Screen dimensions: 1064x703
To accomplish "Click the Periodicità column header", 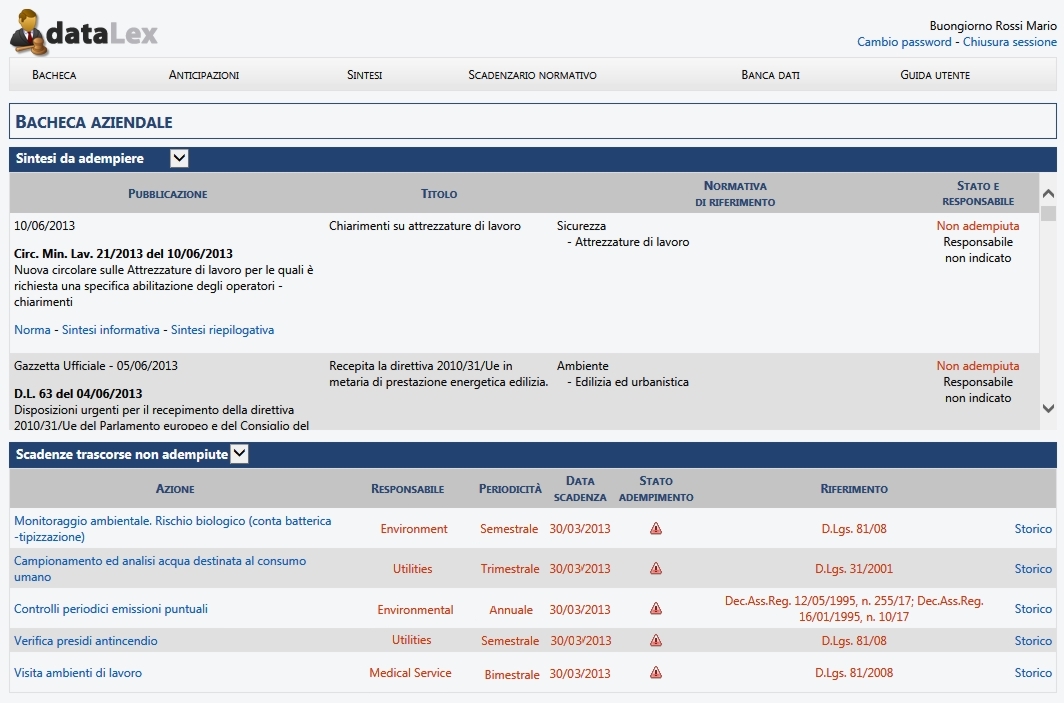I will click(510, 489).
